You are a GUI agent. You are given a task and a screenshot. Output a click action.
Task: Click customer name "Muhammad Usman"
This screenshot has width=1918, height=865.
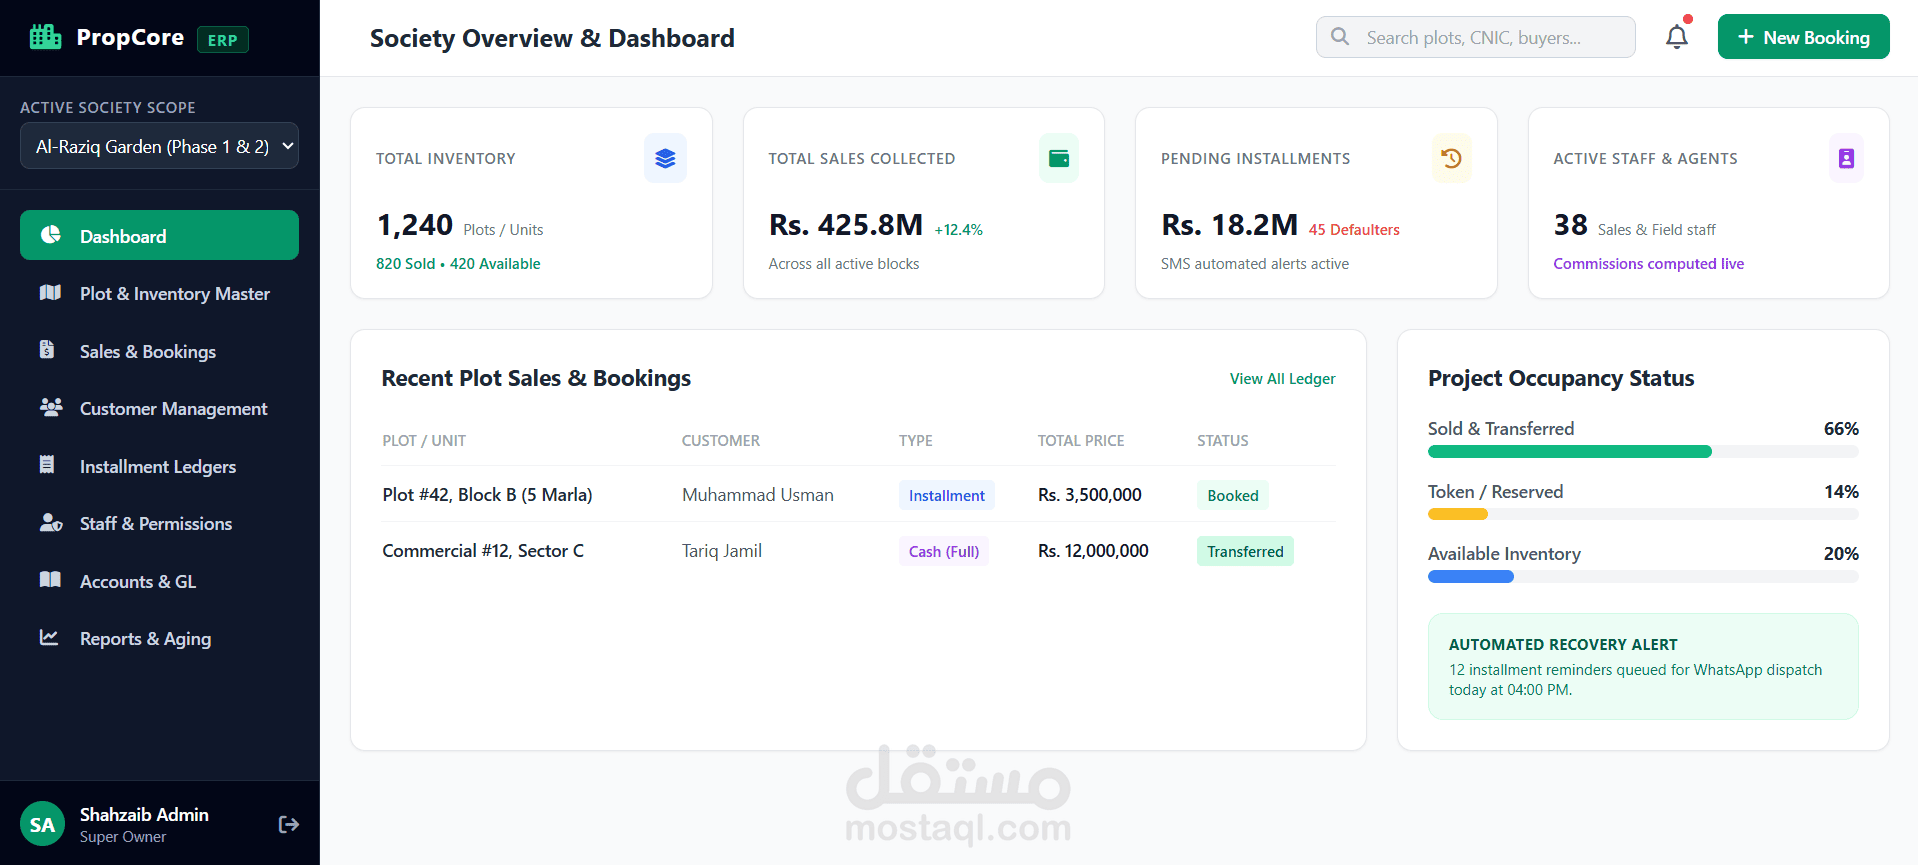[x=757, y=494]
